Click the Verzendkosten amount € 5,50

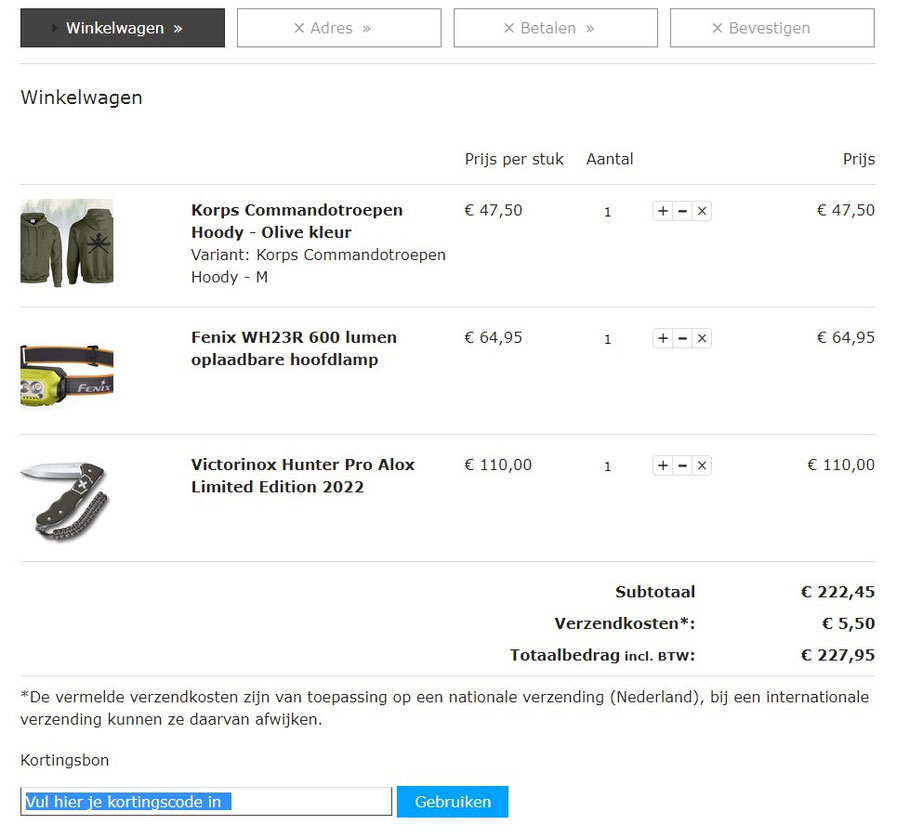click(848, 623)
